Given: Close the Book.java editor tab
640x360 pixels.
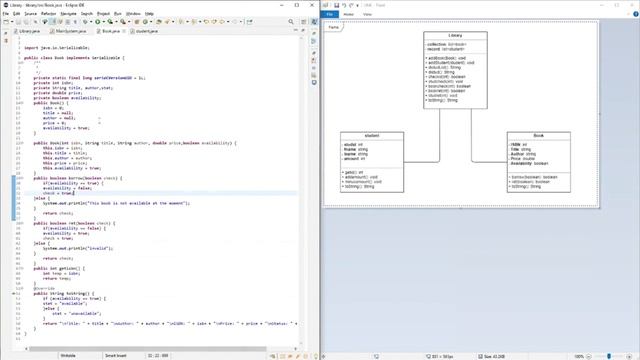Looking at the screenshot, I should (x=124, y=31).
